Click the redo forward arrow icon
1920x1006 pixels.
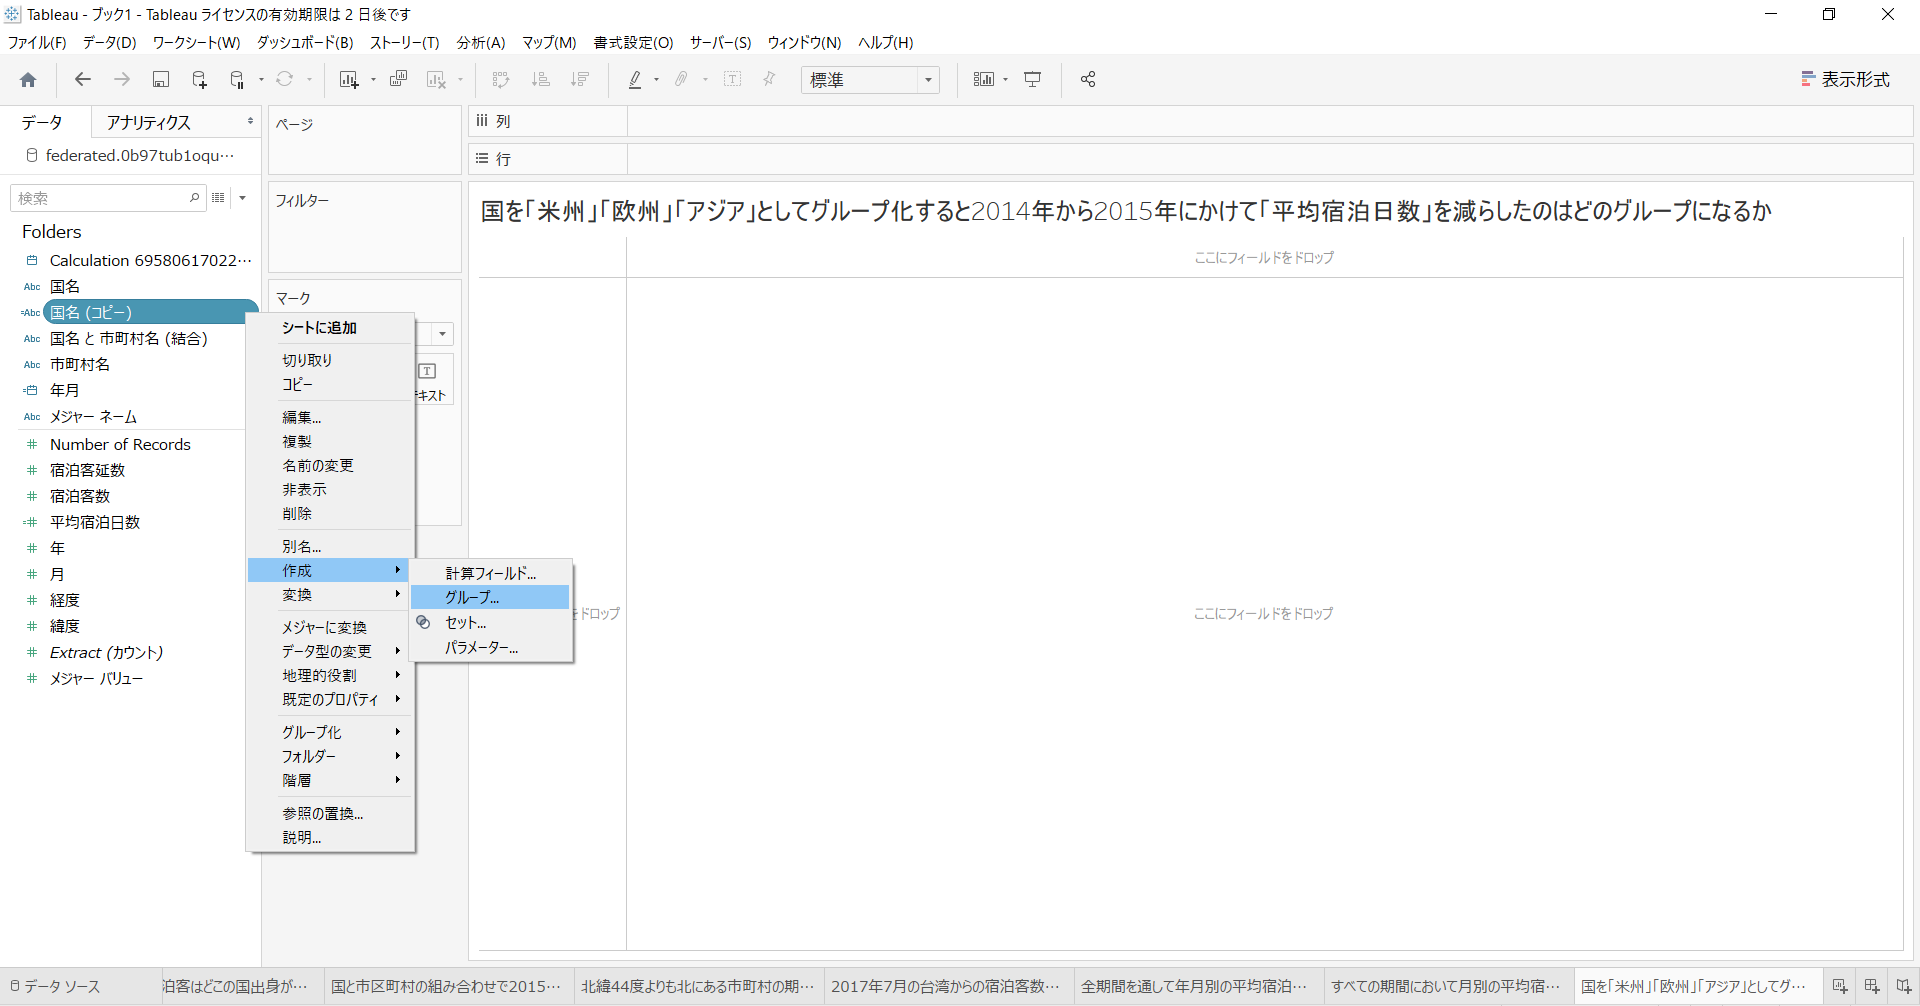coord(122,80)
